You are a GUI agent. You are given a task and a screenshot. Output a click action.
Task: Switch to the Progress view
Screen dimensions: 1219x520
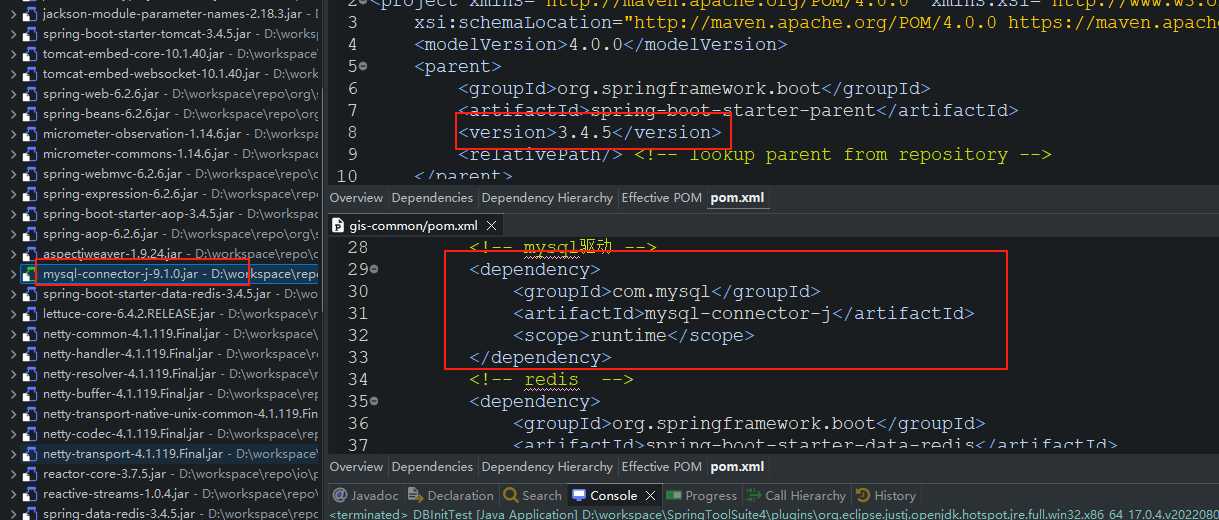coord(702,495)
